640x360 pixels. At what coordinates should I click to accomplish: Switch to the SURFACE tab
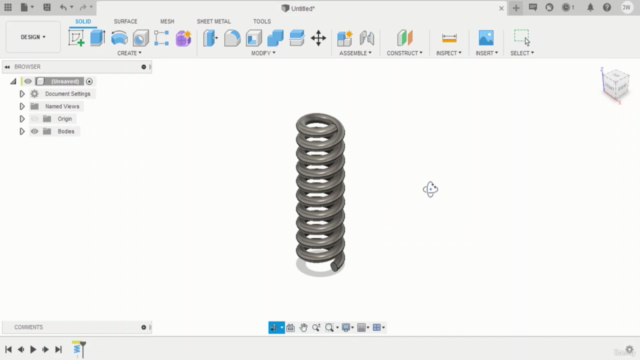coord(125,21)
